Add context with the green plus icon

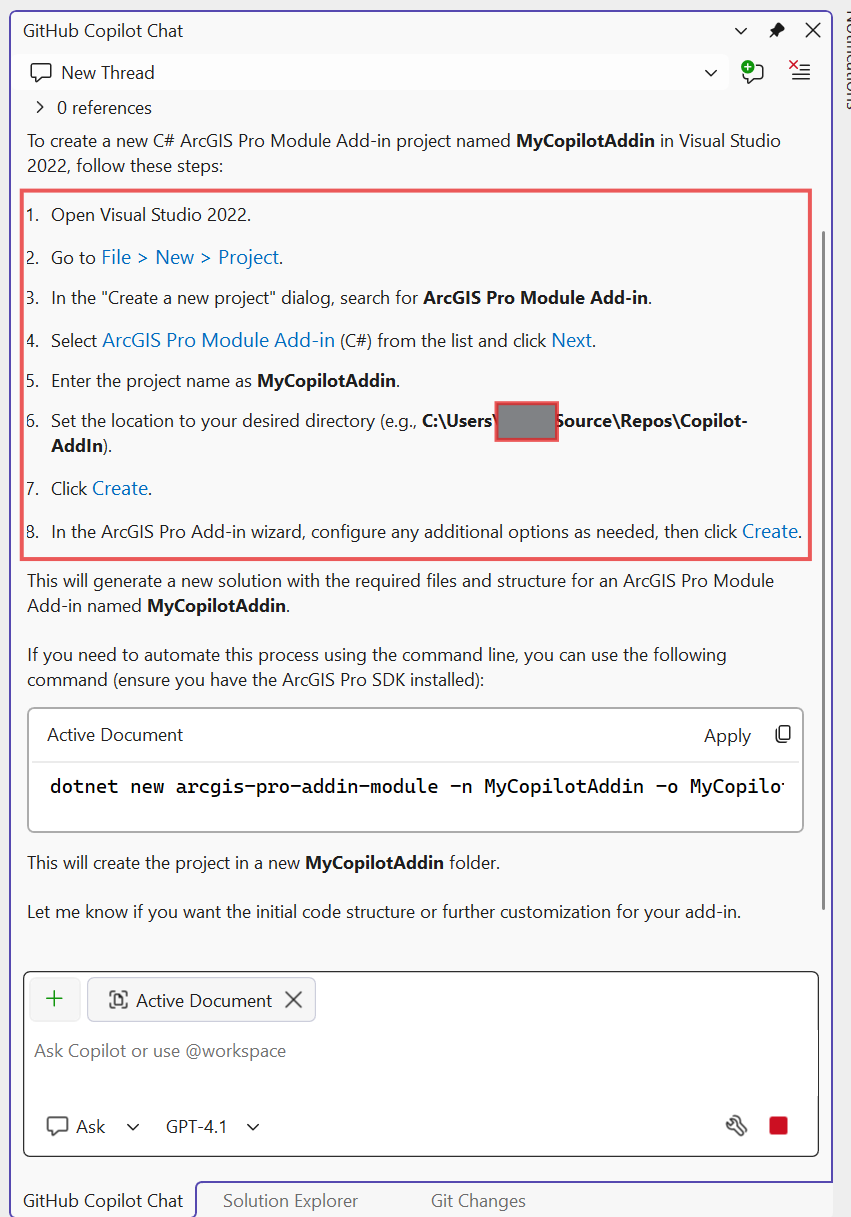55,999
